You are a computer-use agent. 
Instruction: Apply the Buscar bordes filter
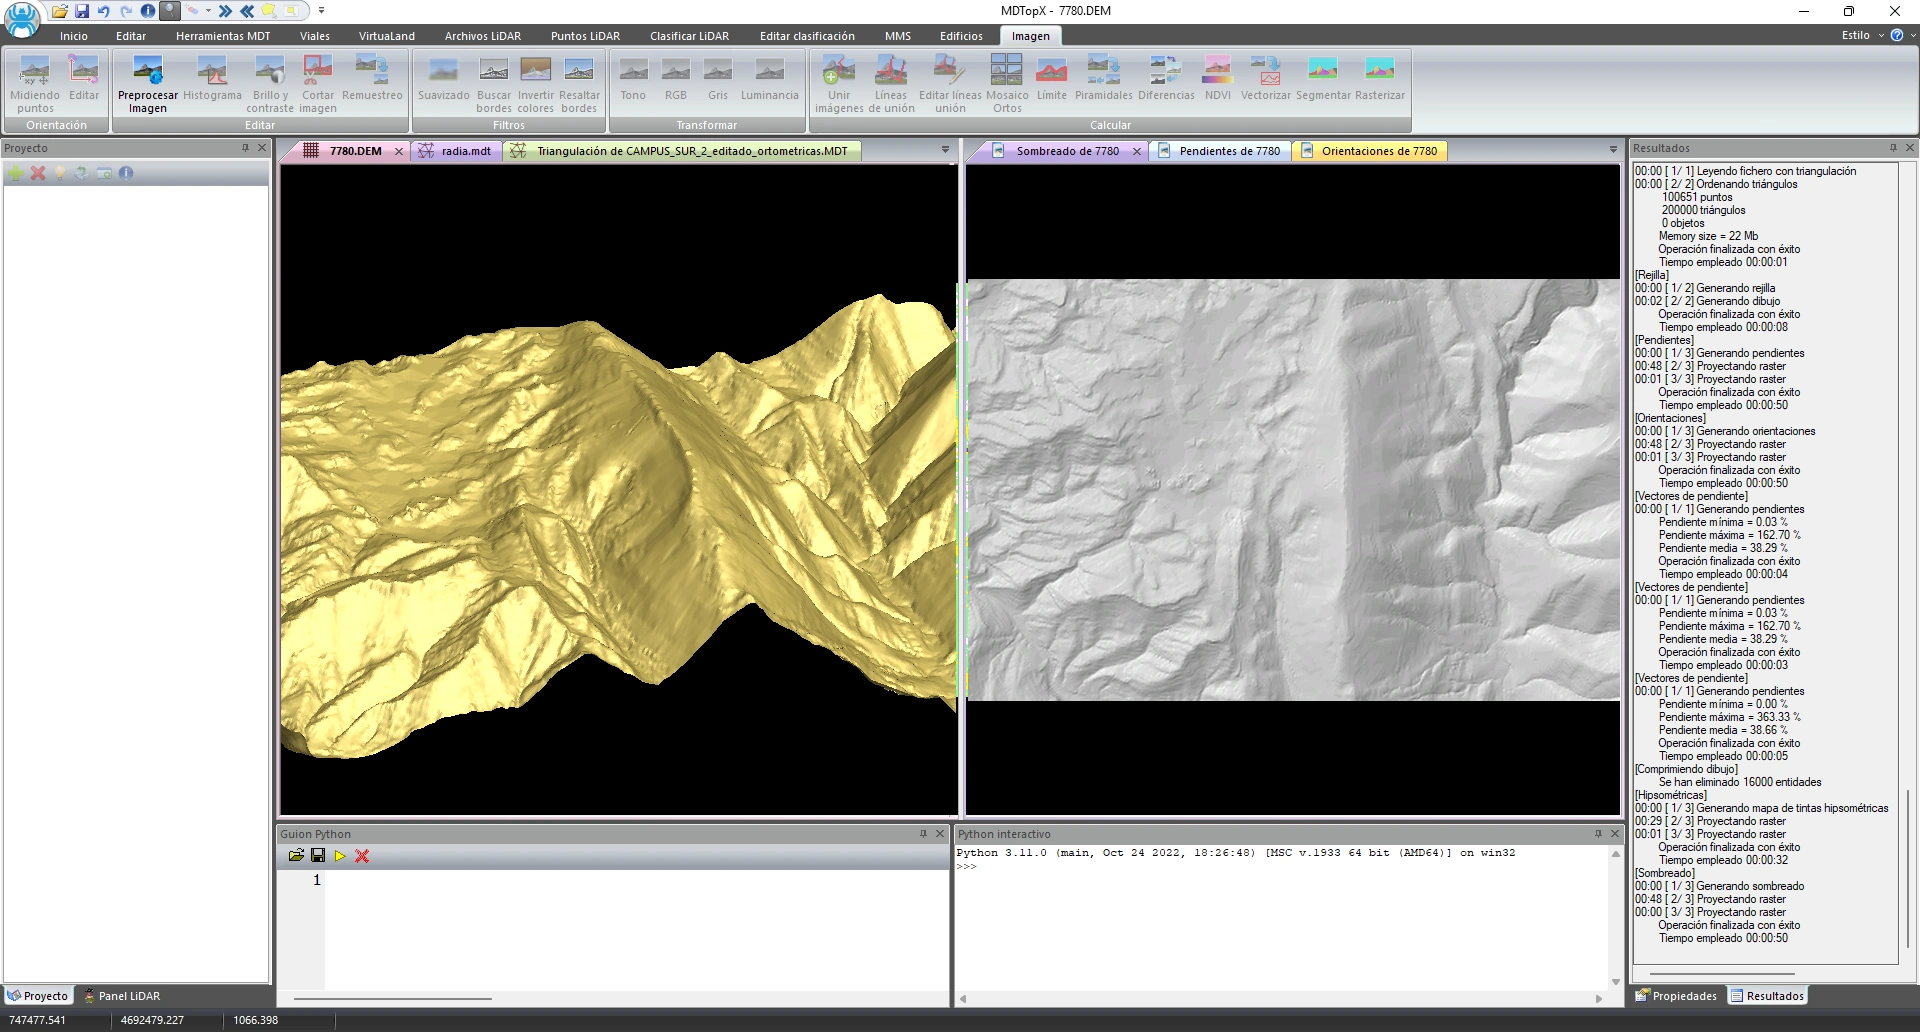click(x=494, y=83)
